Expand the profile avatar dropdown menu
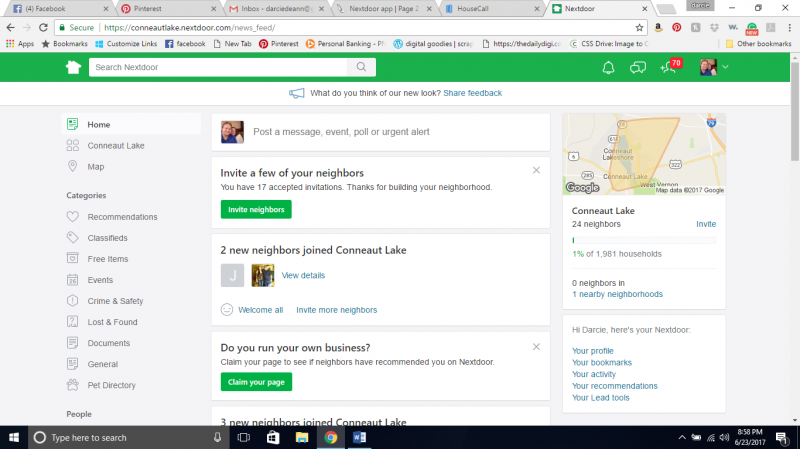Viewport: 800px width, 449px height. click(x=713, y=67)
